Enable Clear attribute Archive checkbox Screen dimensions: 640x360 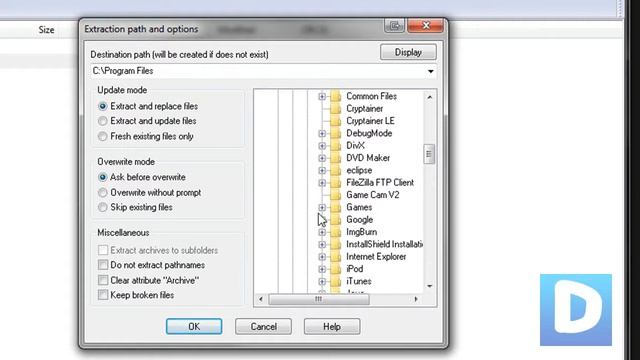(x=103, y=280)
